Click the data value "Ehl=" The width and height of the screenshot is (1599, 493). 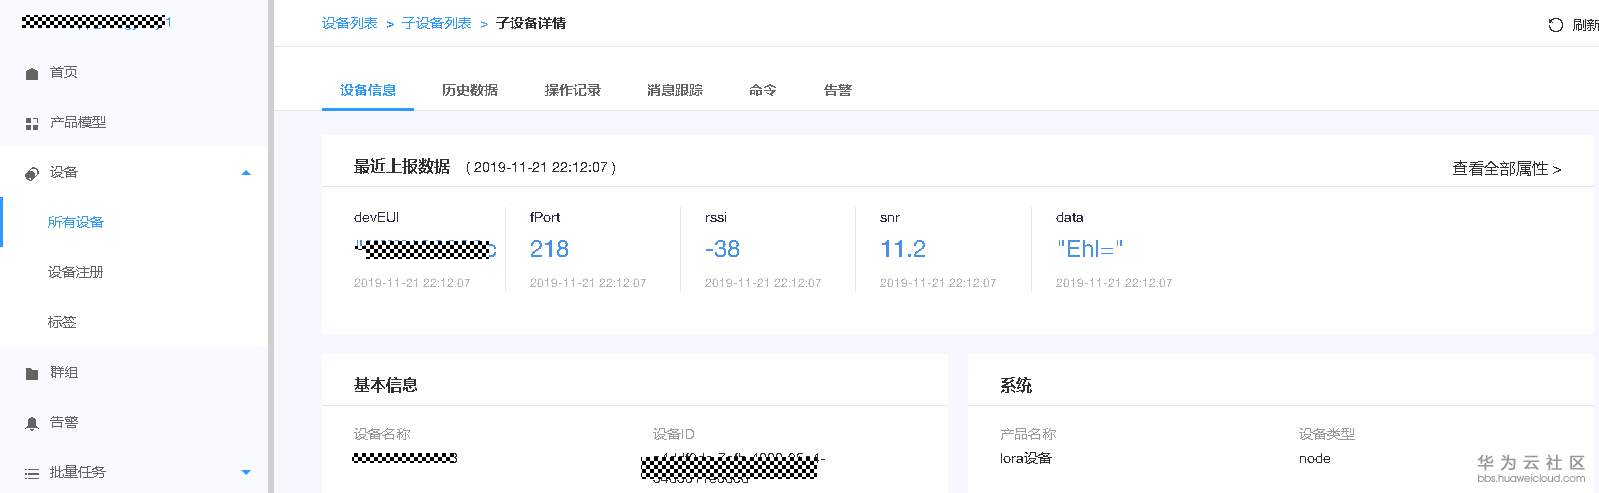1090,249
